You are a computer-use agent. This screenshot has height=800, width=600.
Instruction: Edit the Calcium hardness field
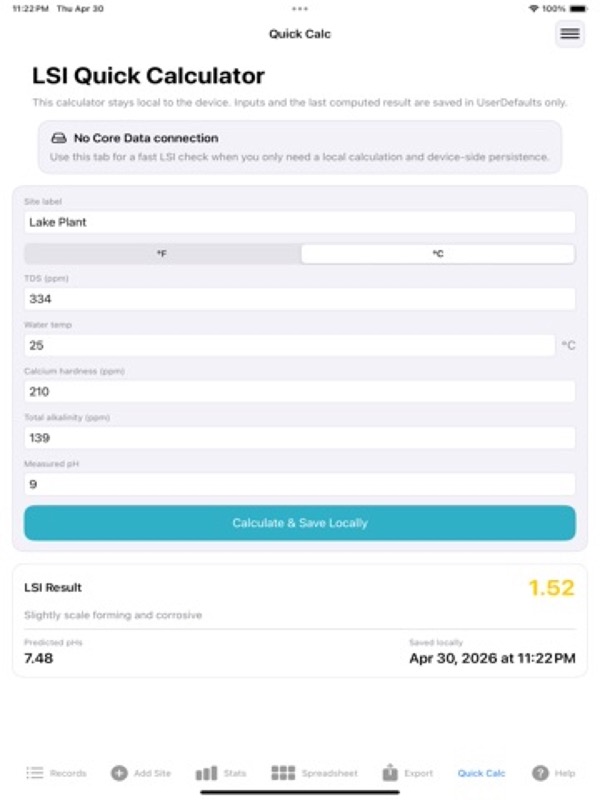pos(300,392)
